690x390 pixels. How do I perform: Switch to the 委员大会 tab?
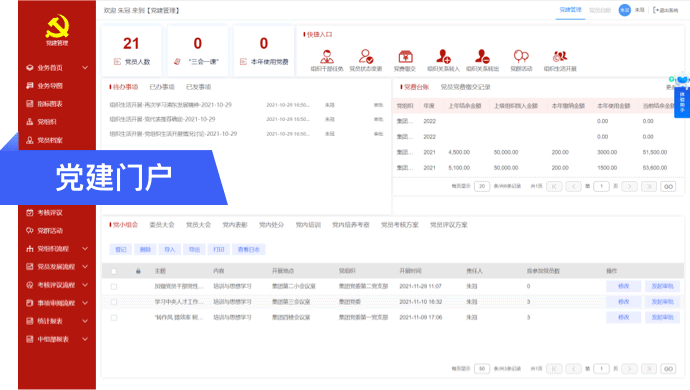click(x=162, y=225)
